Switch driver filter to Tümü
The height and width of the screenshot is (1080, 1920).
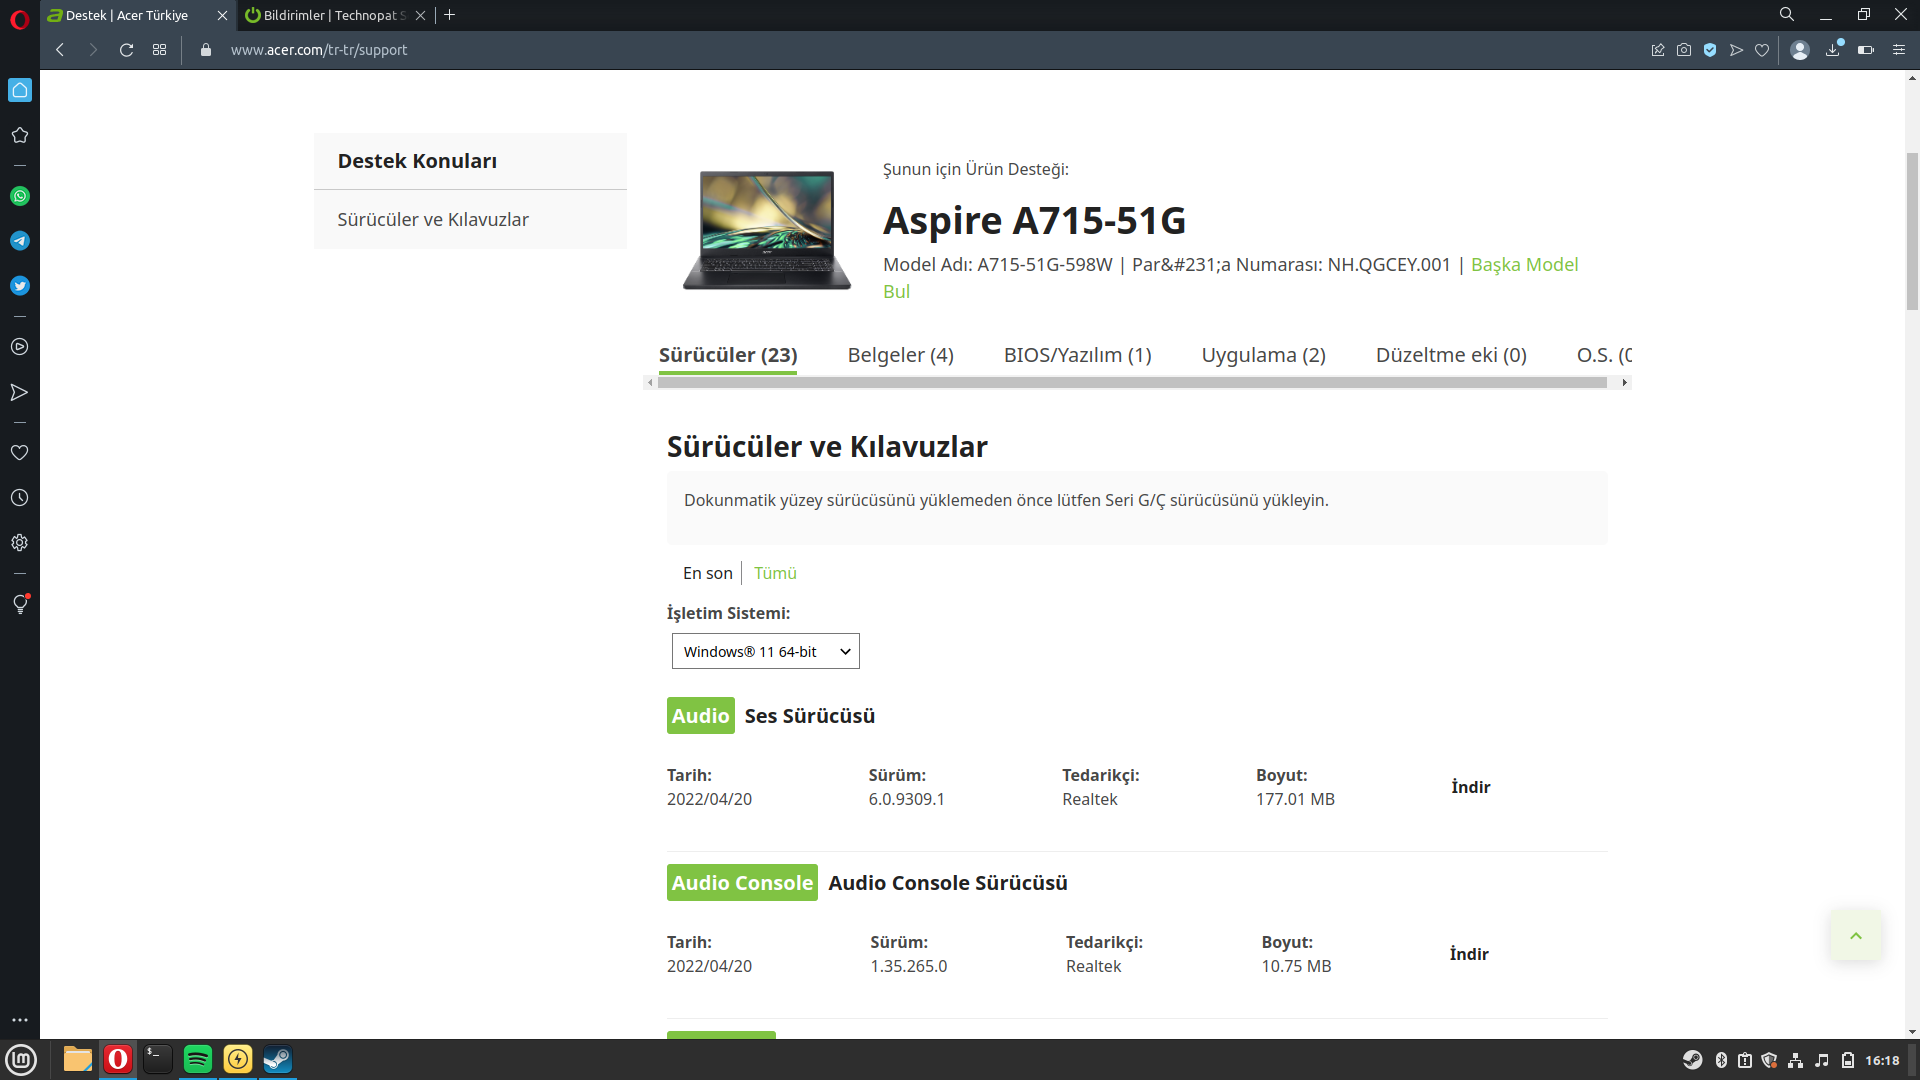coord(775,573)
